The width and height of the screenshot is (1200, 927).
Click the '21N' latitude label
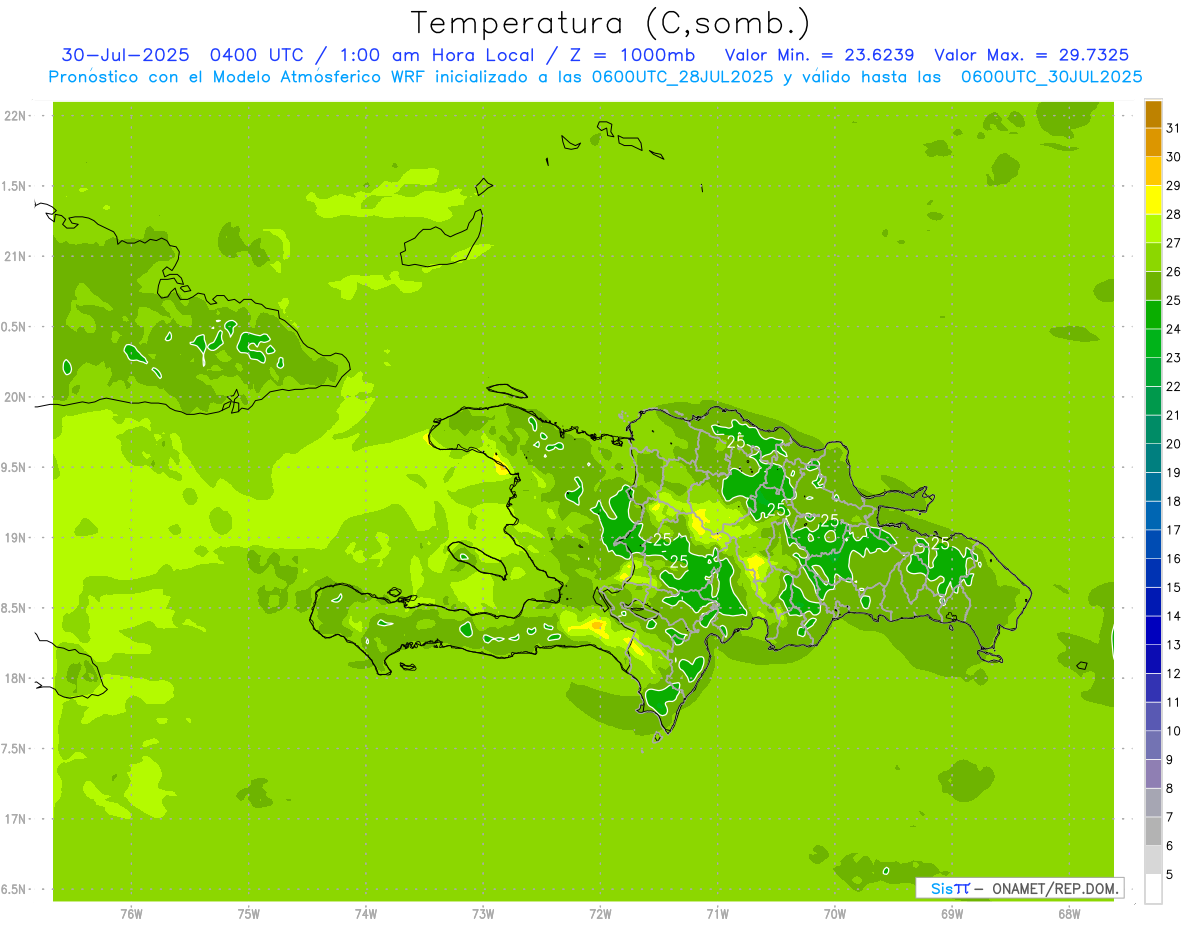15,257
